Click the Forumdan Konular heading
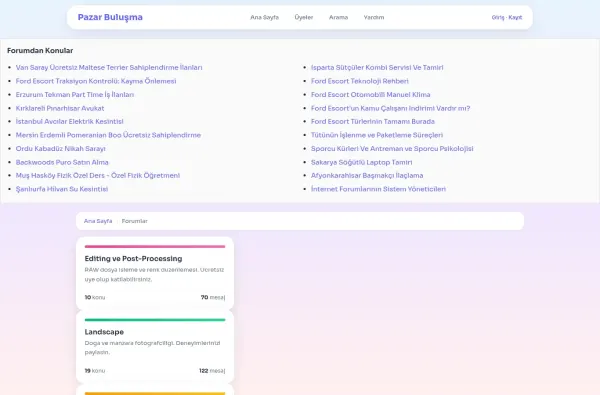 40,51
